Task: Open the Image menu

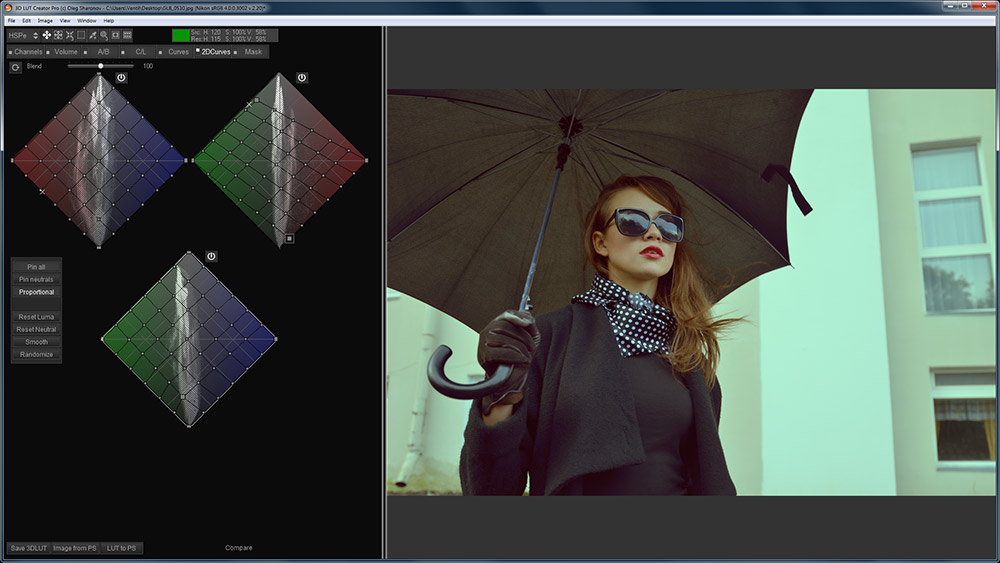Action: coord(44,20)
